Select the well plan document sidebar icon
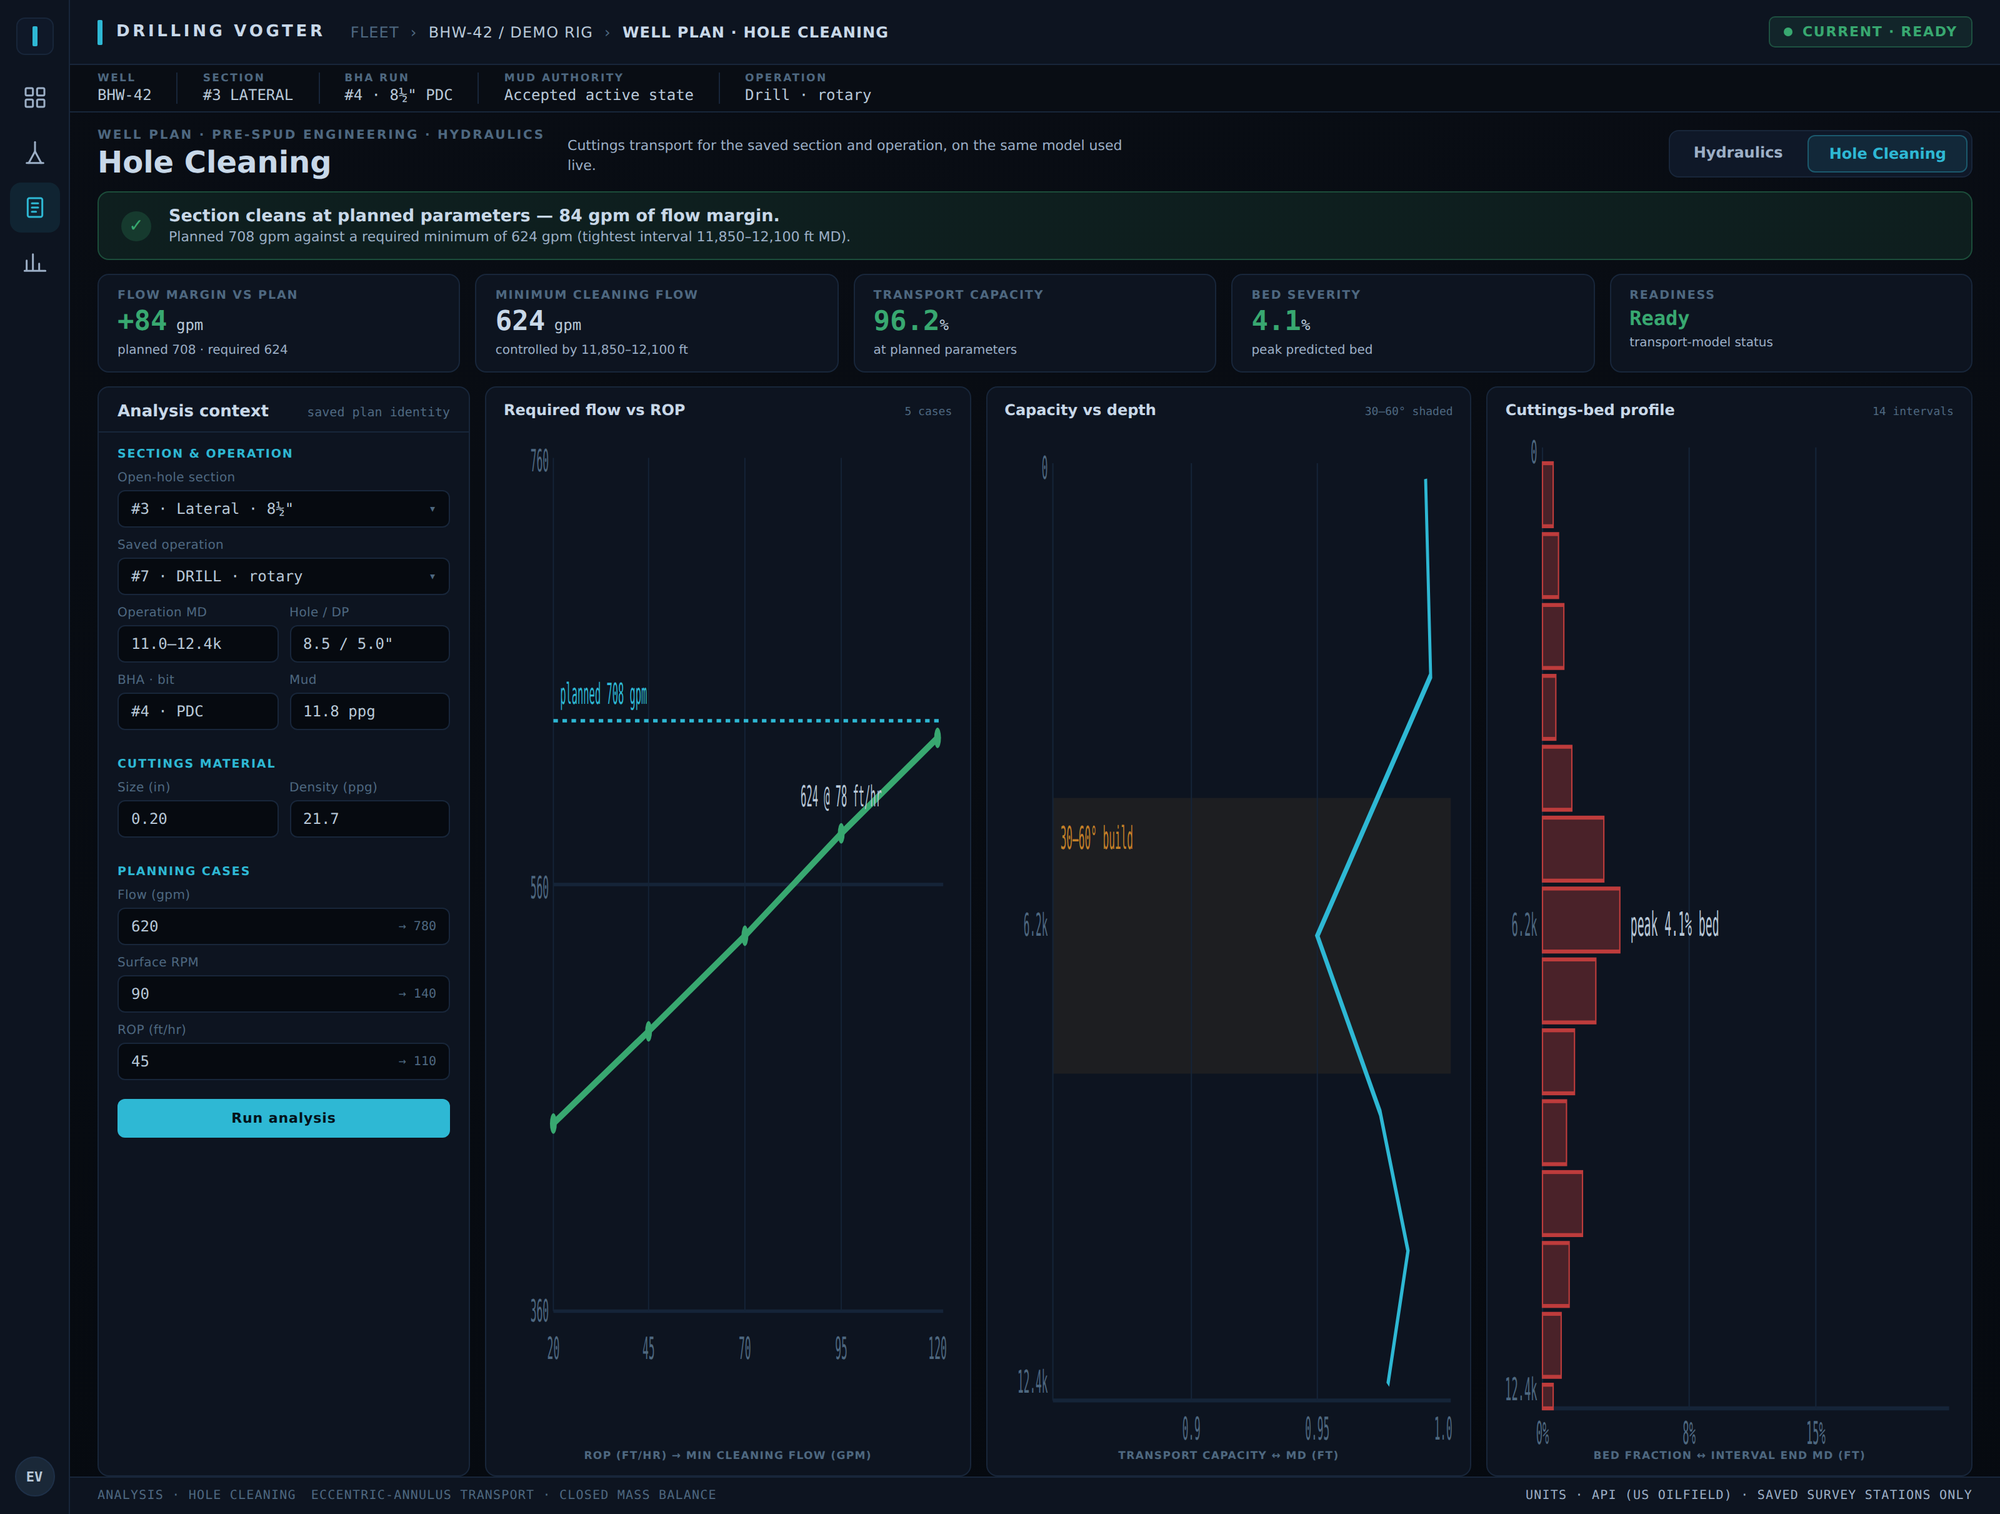The height and width of the screenshot is (1514, 2000). (35, 208)
